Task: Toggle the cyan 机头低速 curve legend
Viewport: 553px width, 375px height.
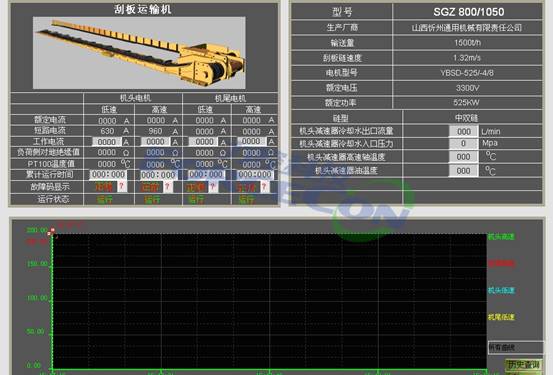Action: (501, 290)
